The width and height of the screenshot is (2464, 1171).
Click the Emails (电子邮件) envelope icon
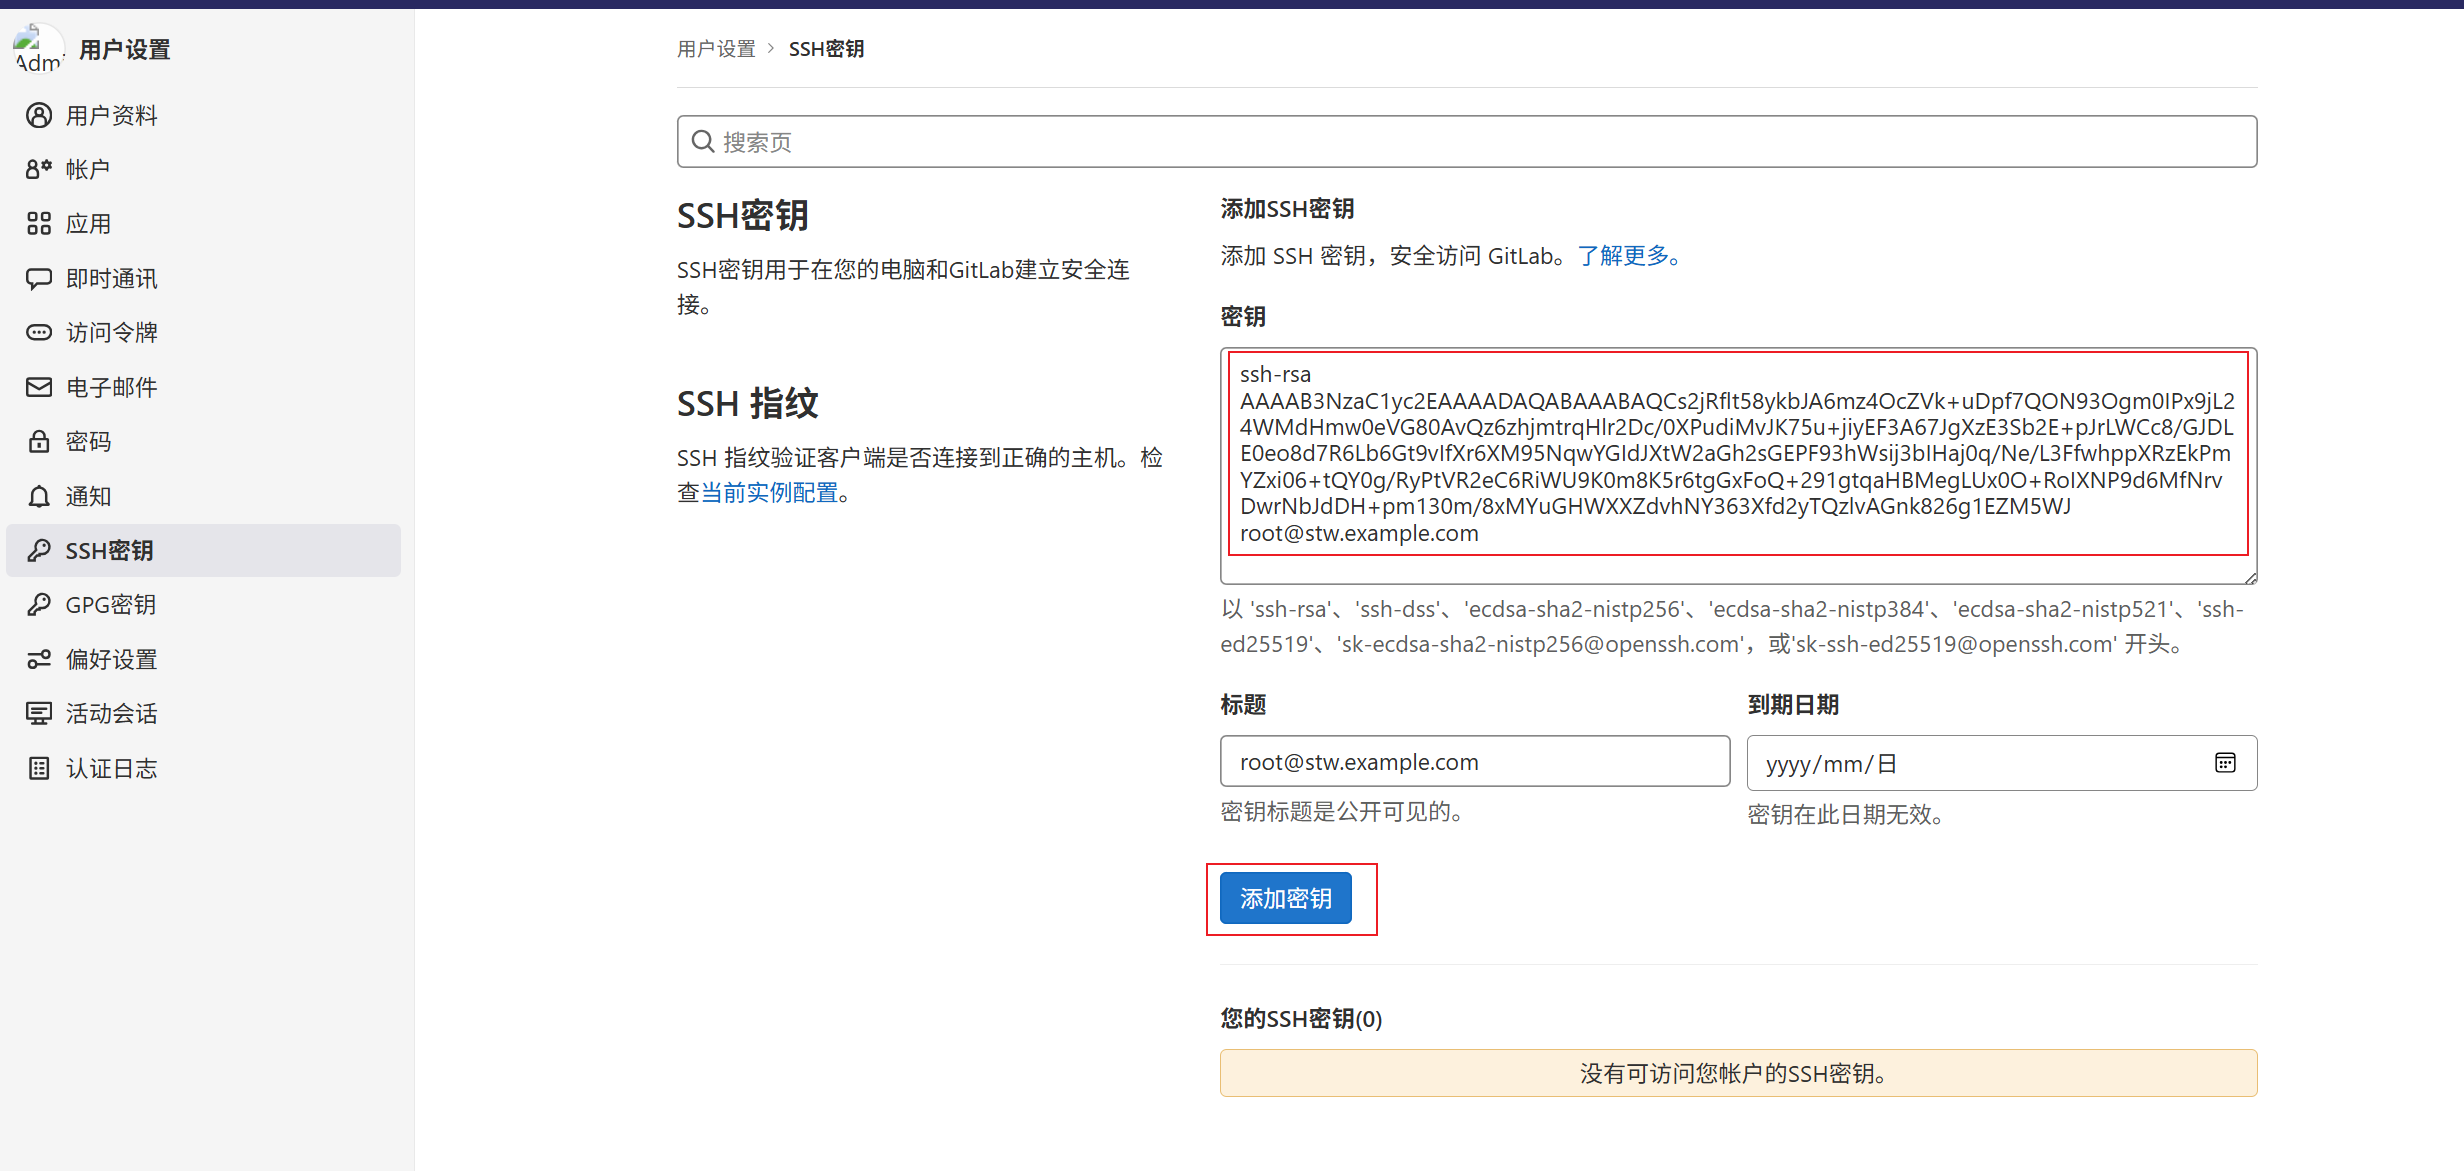39,387
